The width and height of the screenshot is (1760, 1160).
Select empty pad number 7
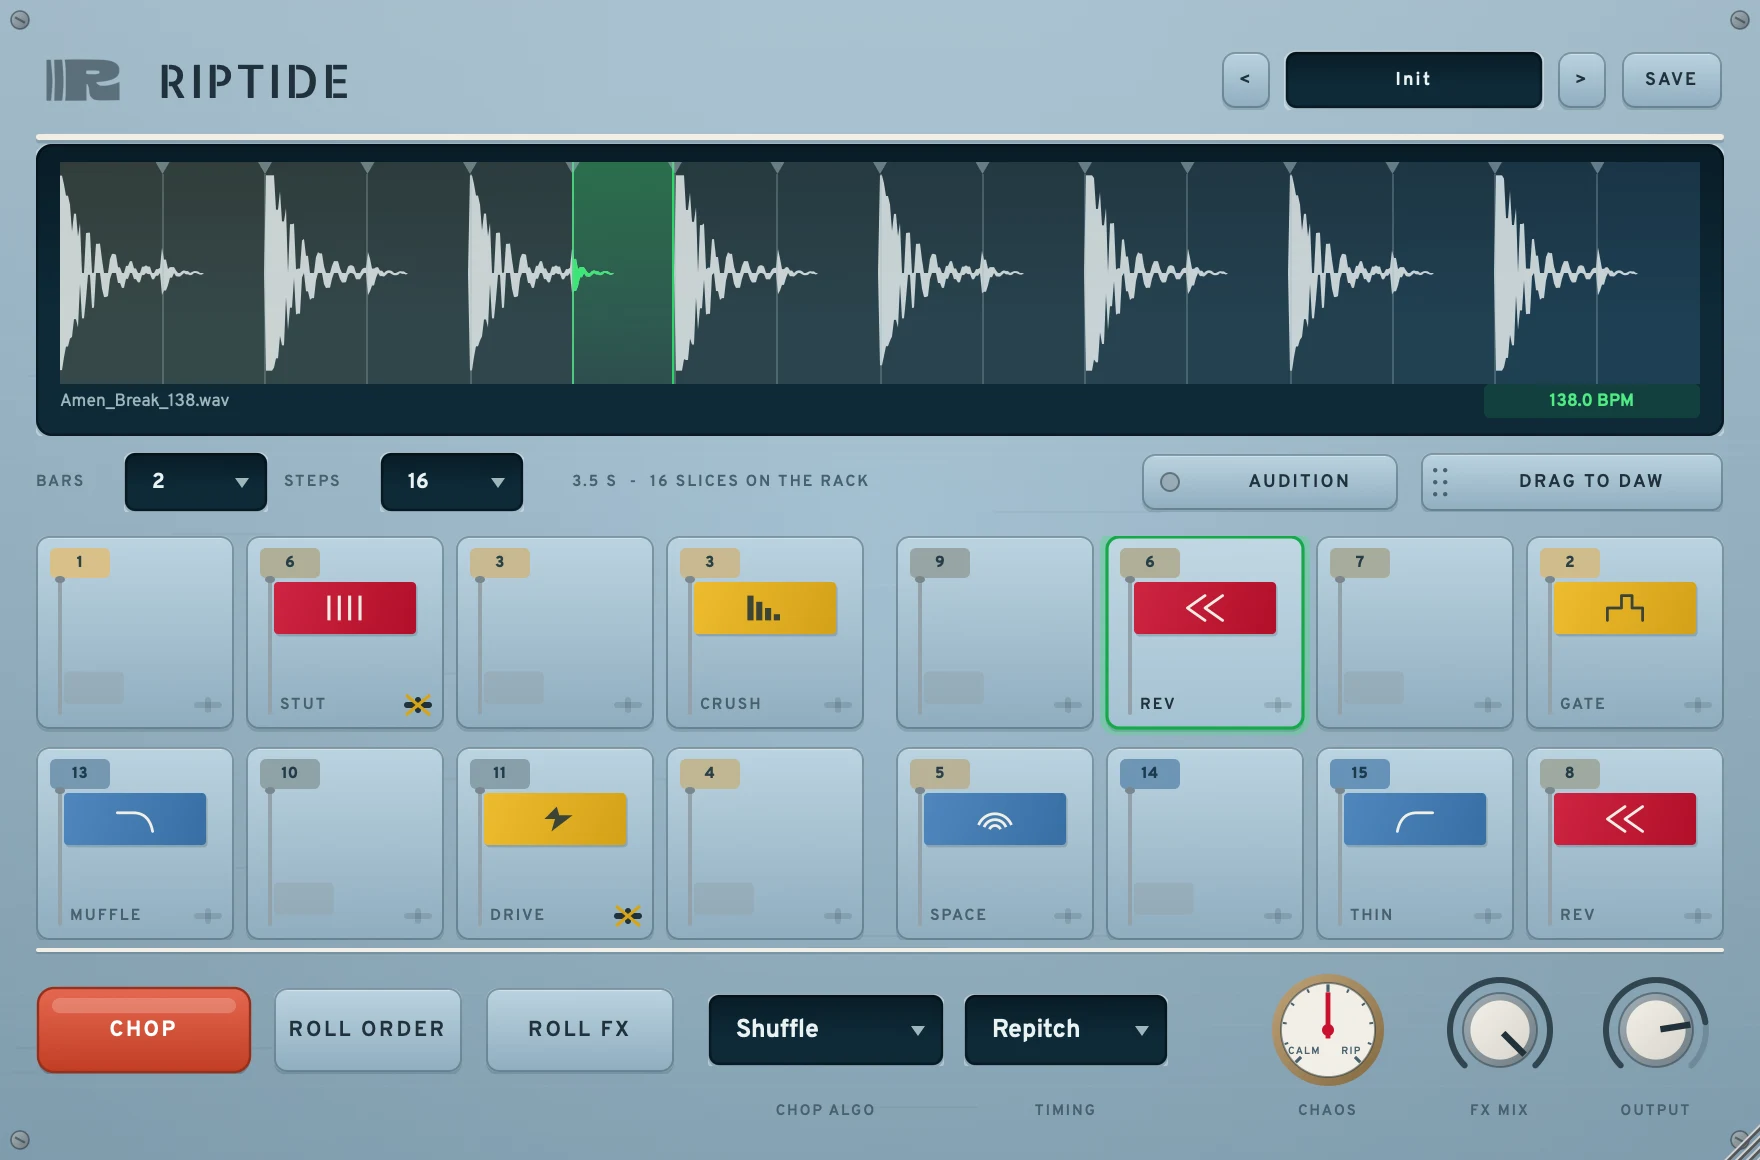(1415, 633)
